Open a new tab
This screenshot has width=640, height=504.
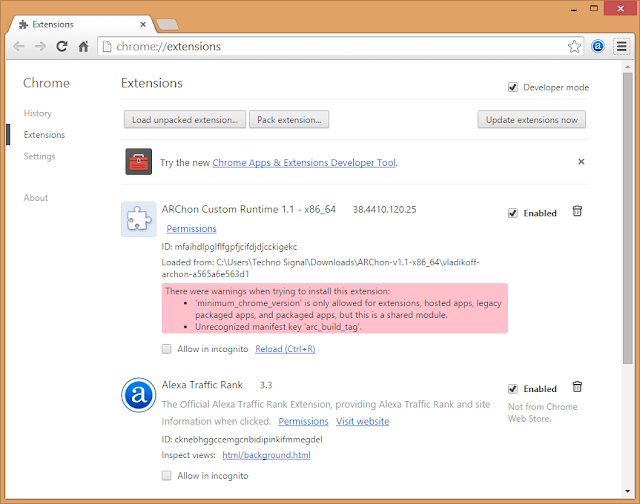pyautogui.click(x=168, y=24)
